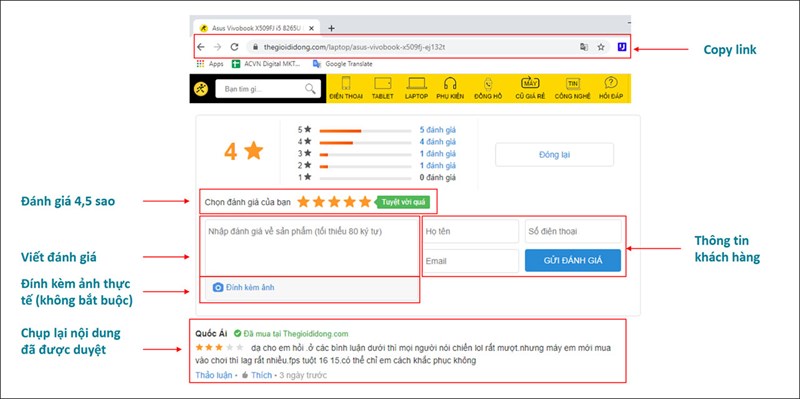
Task: Click the browser back arrow
Action: [x=201, y=47]
